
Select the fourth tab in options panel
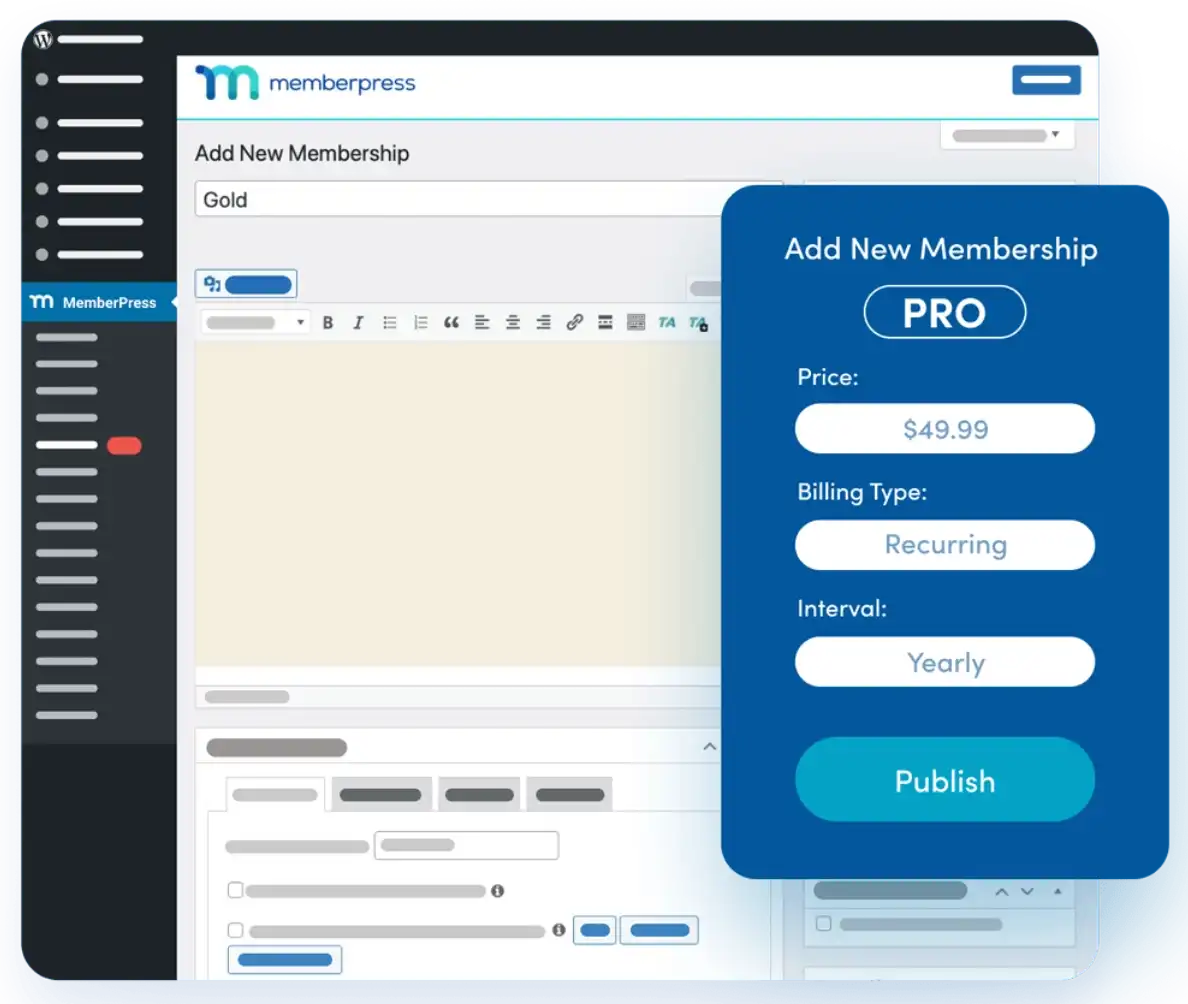570,795
